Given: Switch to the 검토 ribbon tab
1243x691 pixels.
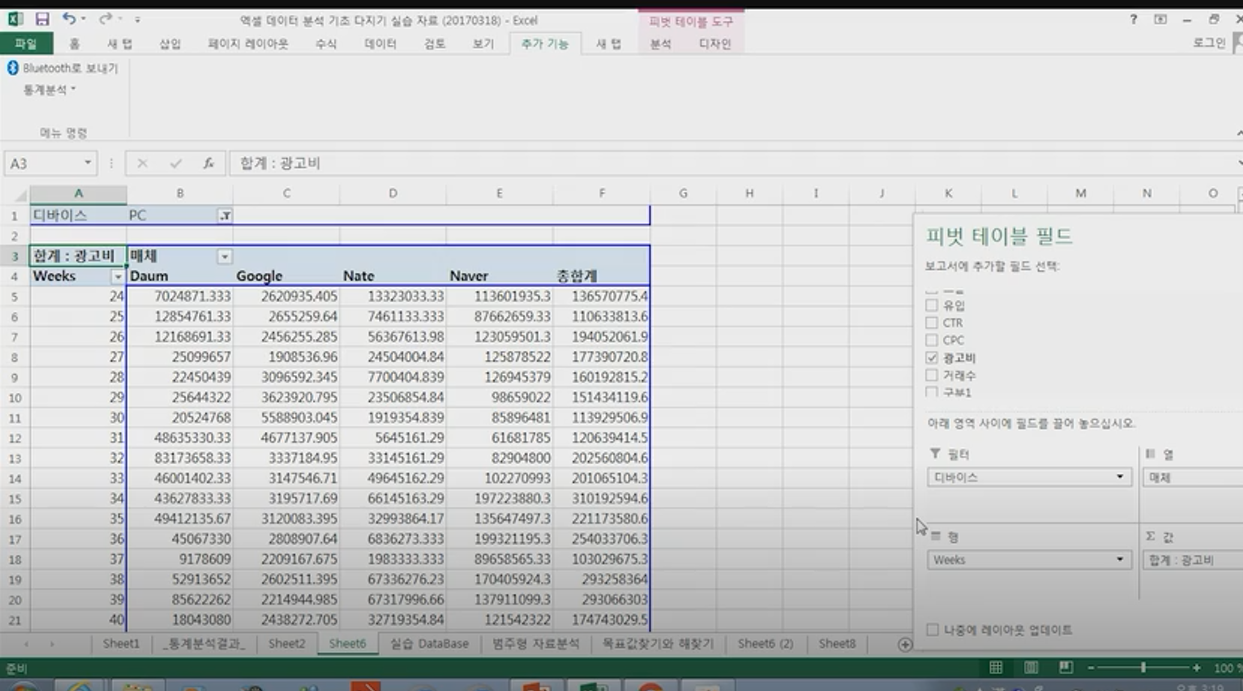Looking at the screenshot, I should coord(435,44).
